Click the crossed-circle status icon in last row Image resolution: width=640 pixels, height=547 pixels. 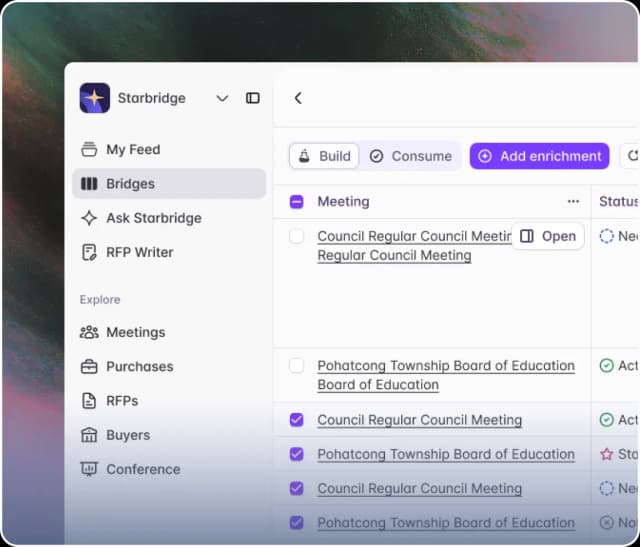[607, 523]
